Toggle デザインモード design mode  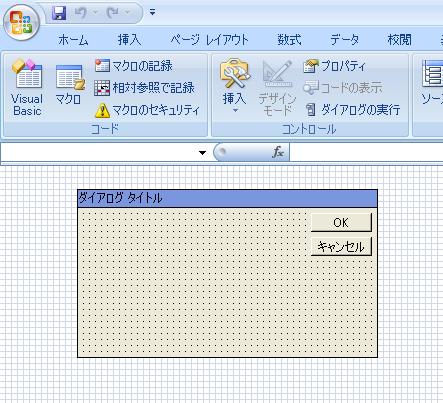coord(277,88)
